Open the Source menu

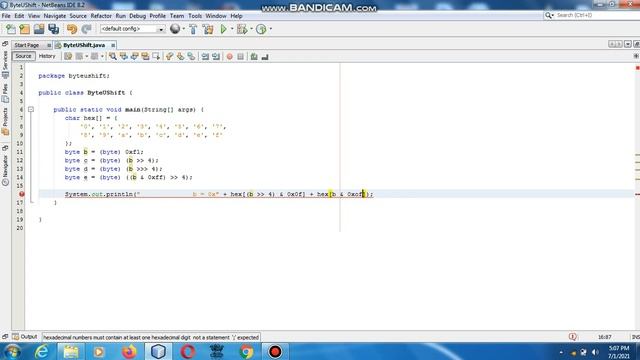(78, 16)
